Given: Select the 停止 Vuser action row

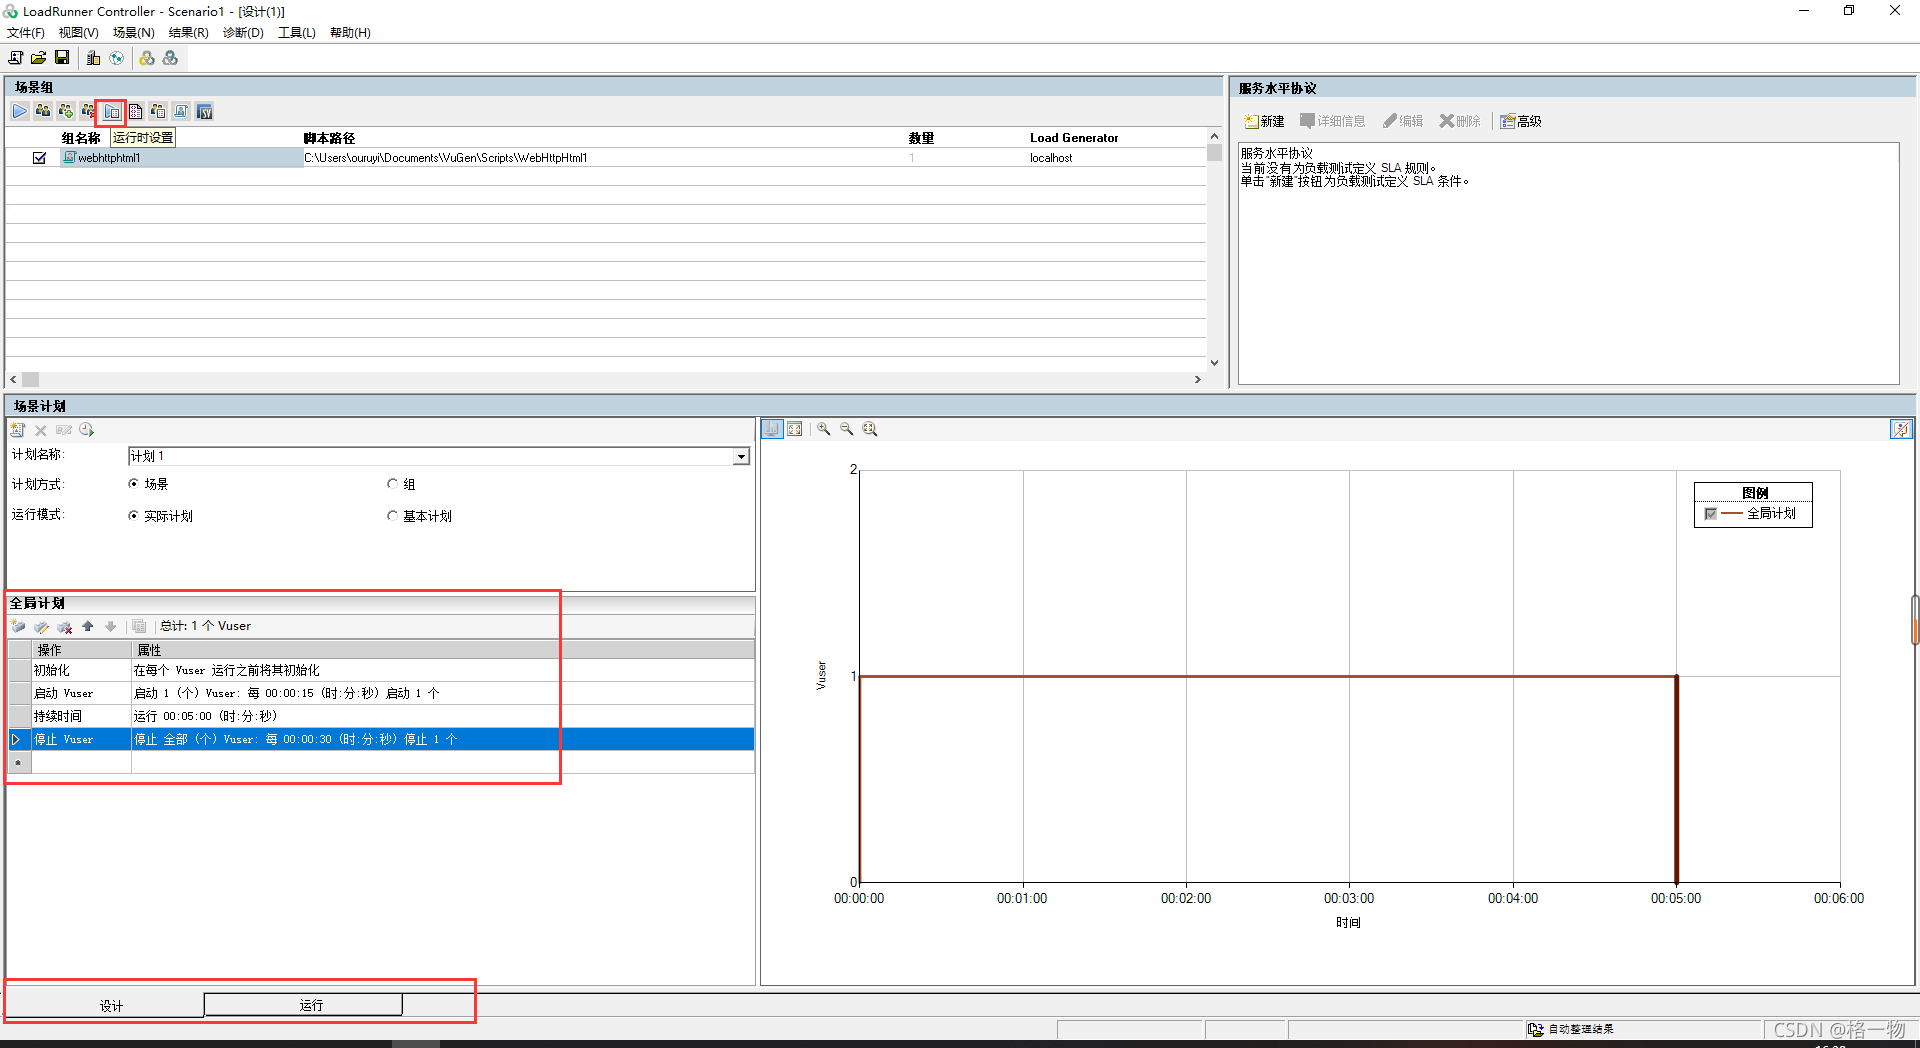Looking at the screenshot, I should pos(381,739).
